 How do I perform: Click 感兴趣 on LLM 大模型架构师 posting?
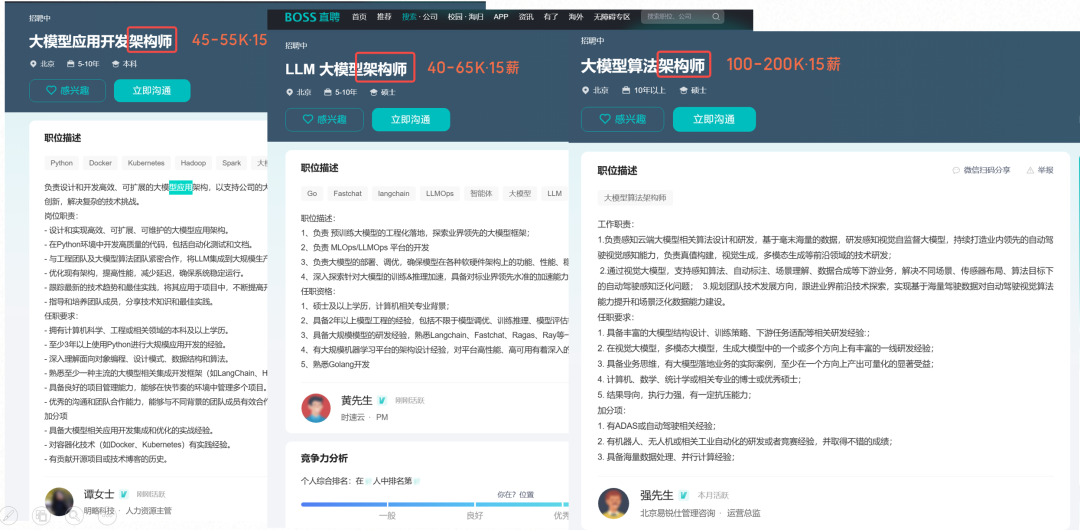coord(324,119)
